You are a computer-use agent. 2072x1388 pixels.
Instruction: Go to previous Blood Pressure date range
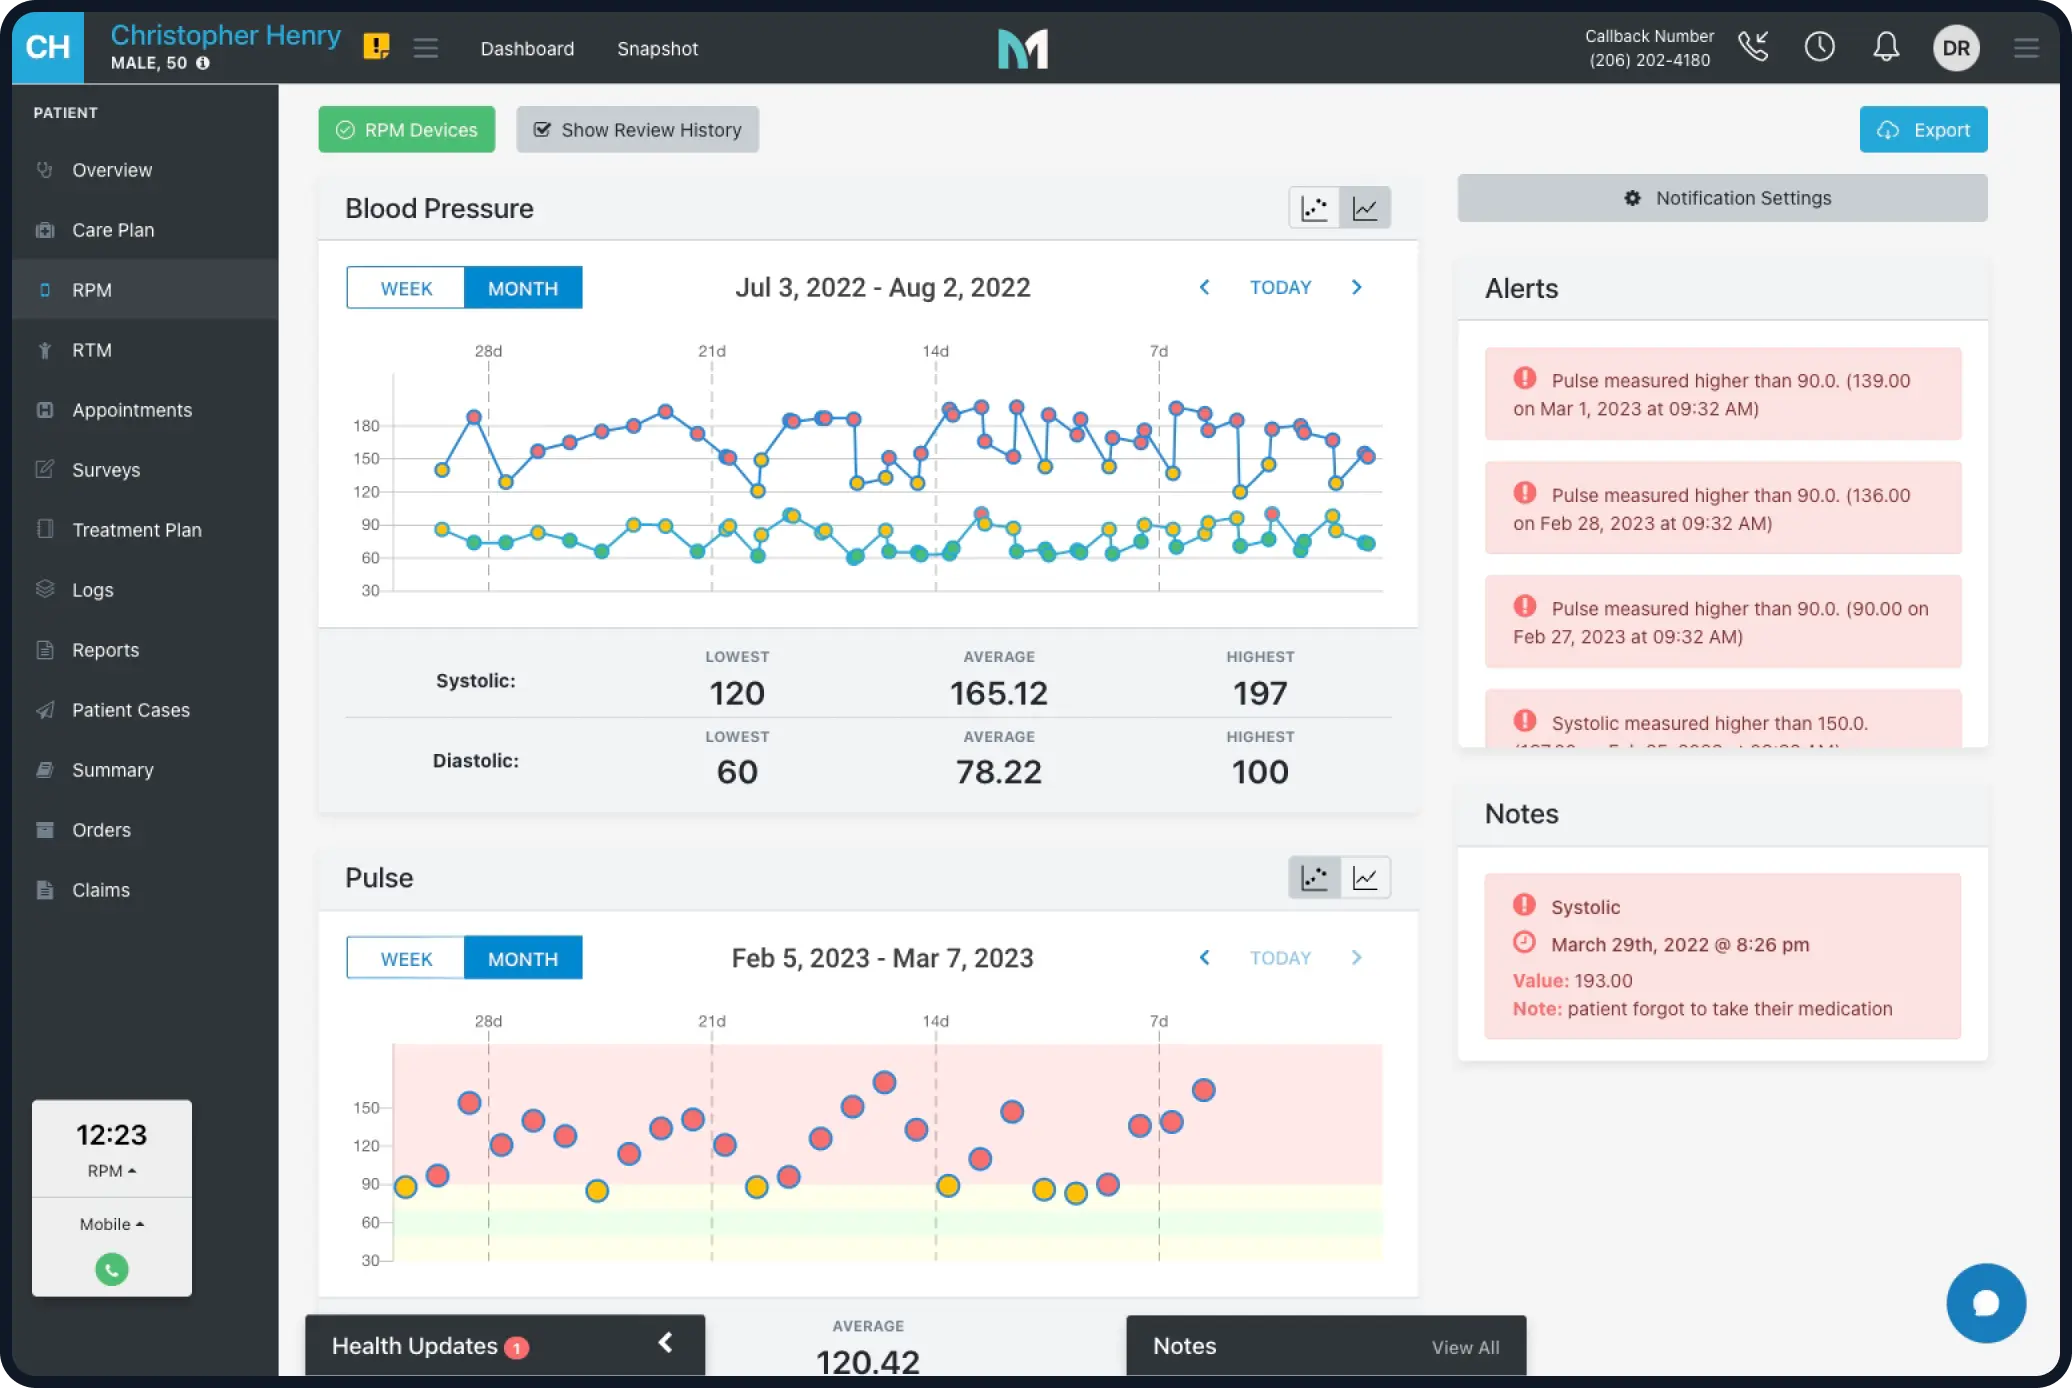[x=1204, y=288]
